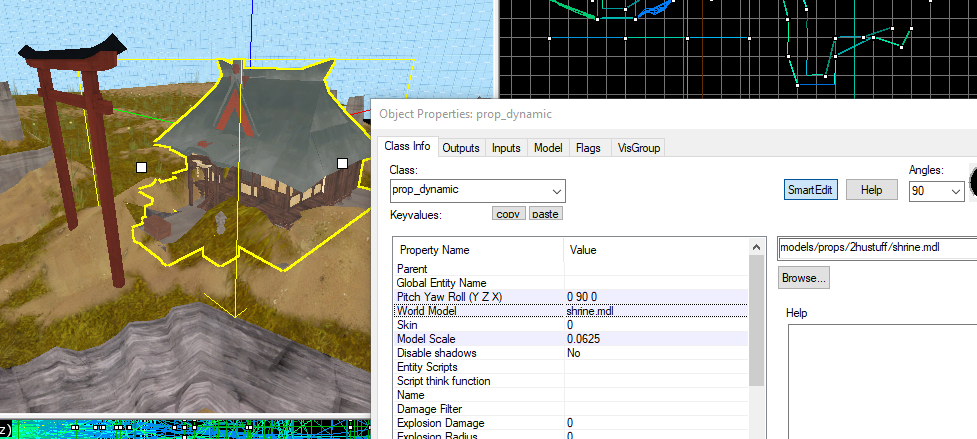
Task: Select the World Model property row
Action: coord(571,311)
